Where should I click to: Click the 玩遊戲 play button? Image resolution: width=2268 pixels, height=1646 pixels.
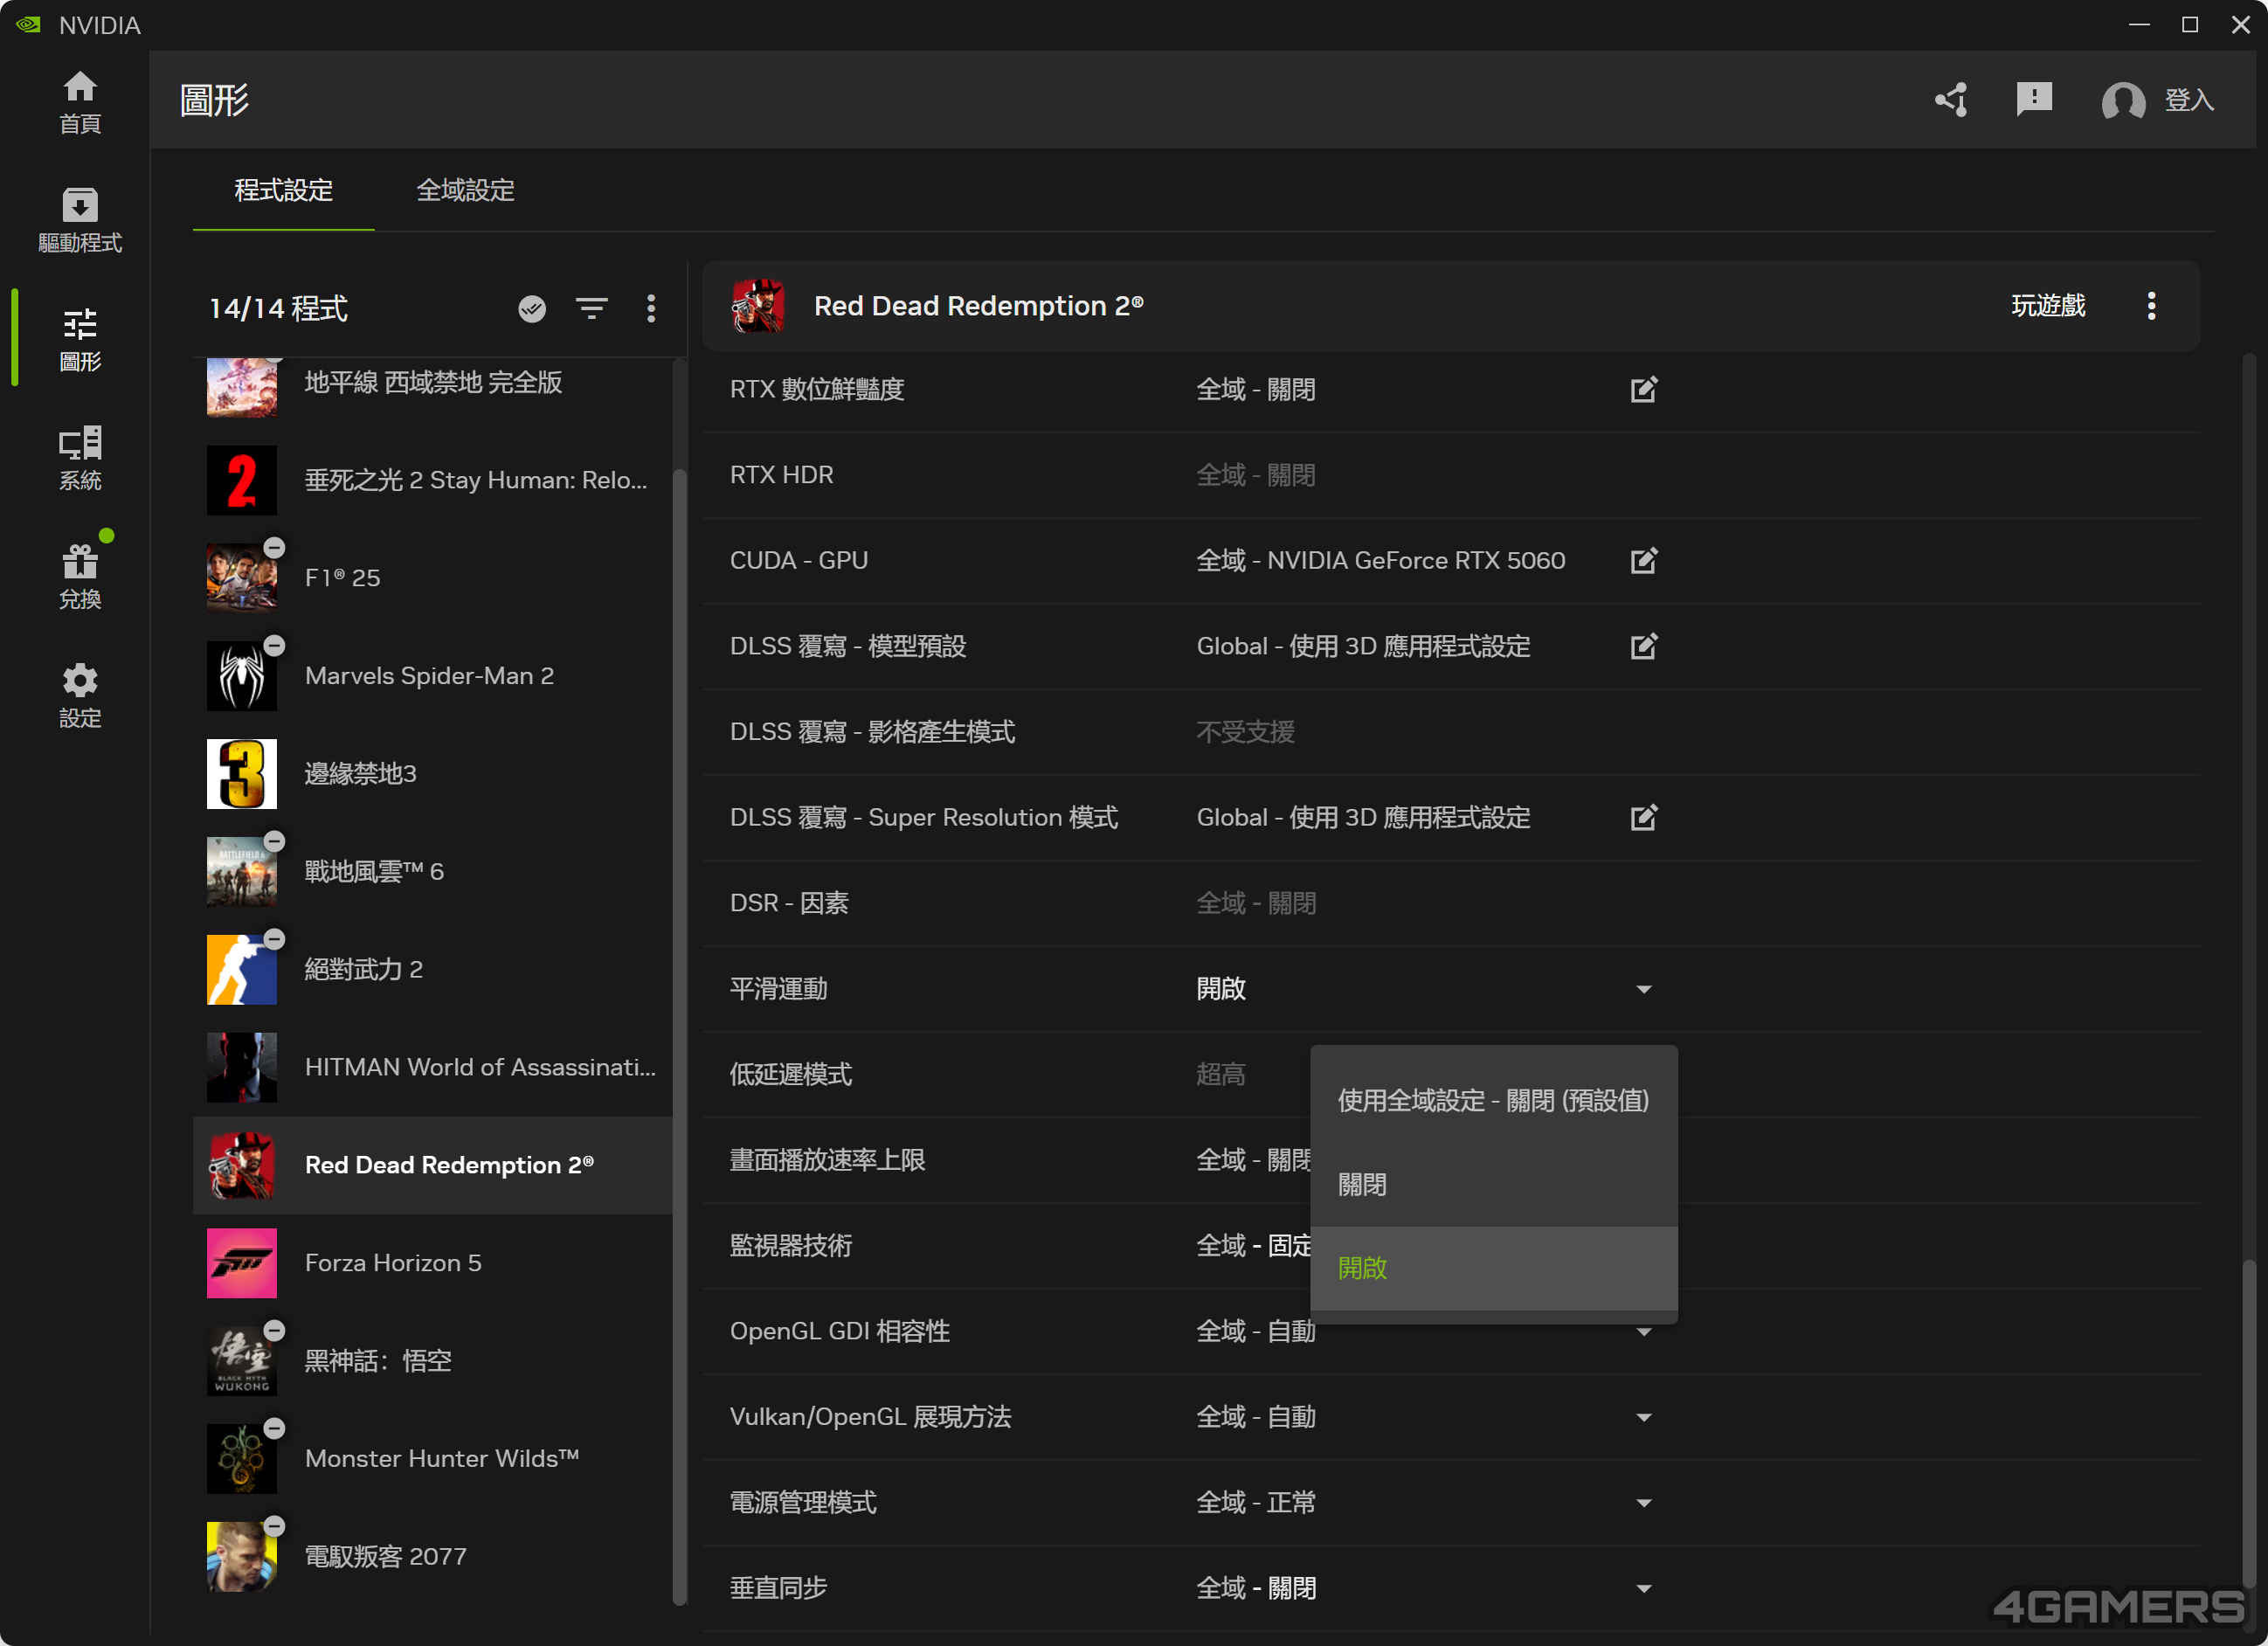click(x=2047, y=305)
